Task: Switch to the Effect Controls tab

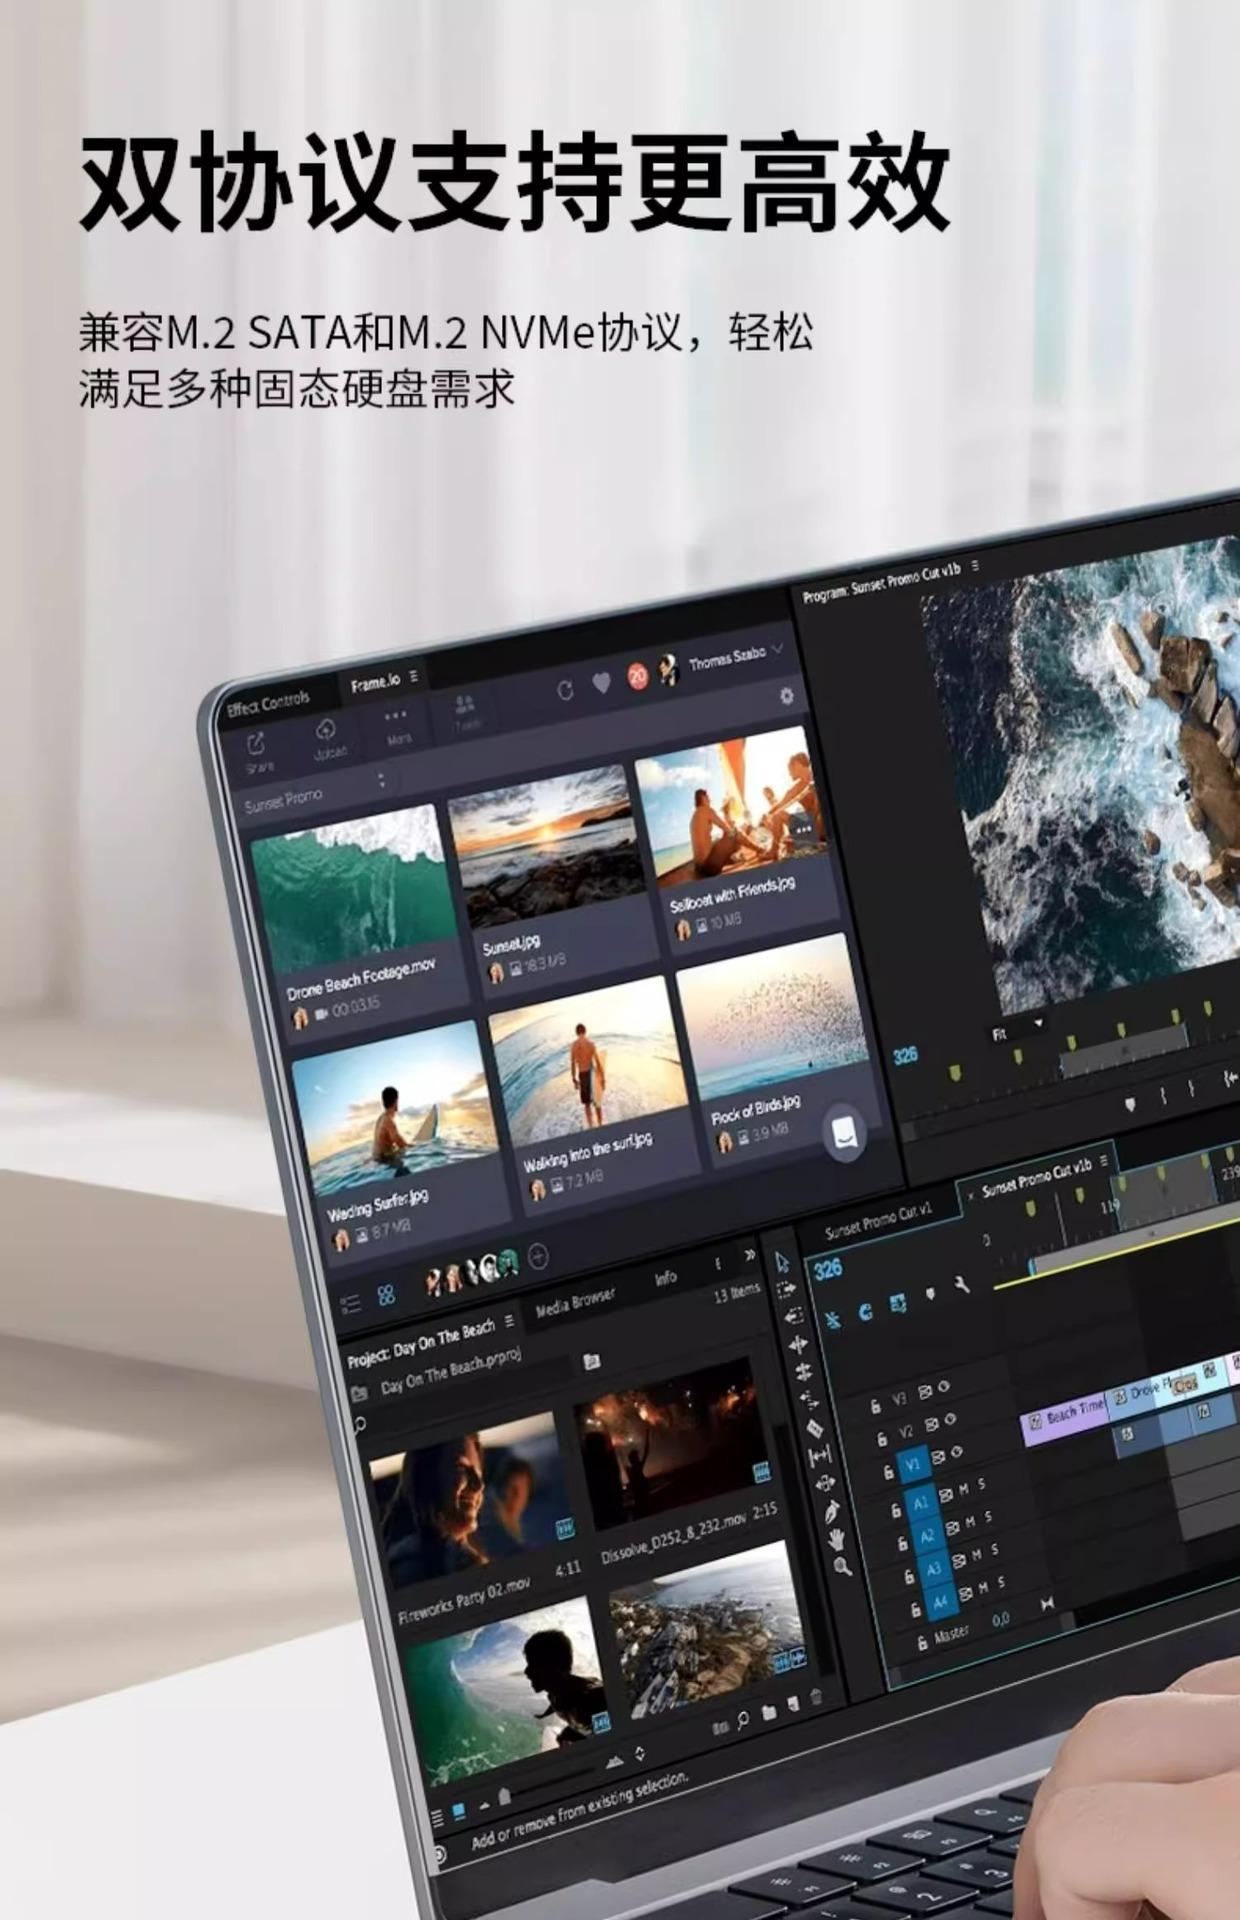Action: click(x=269, y=704)
